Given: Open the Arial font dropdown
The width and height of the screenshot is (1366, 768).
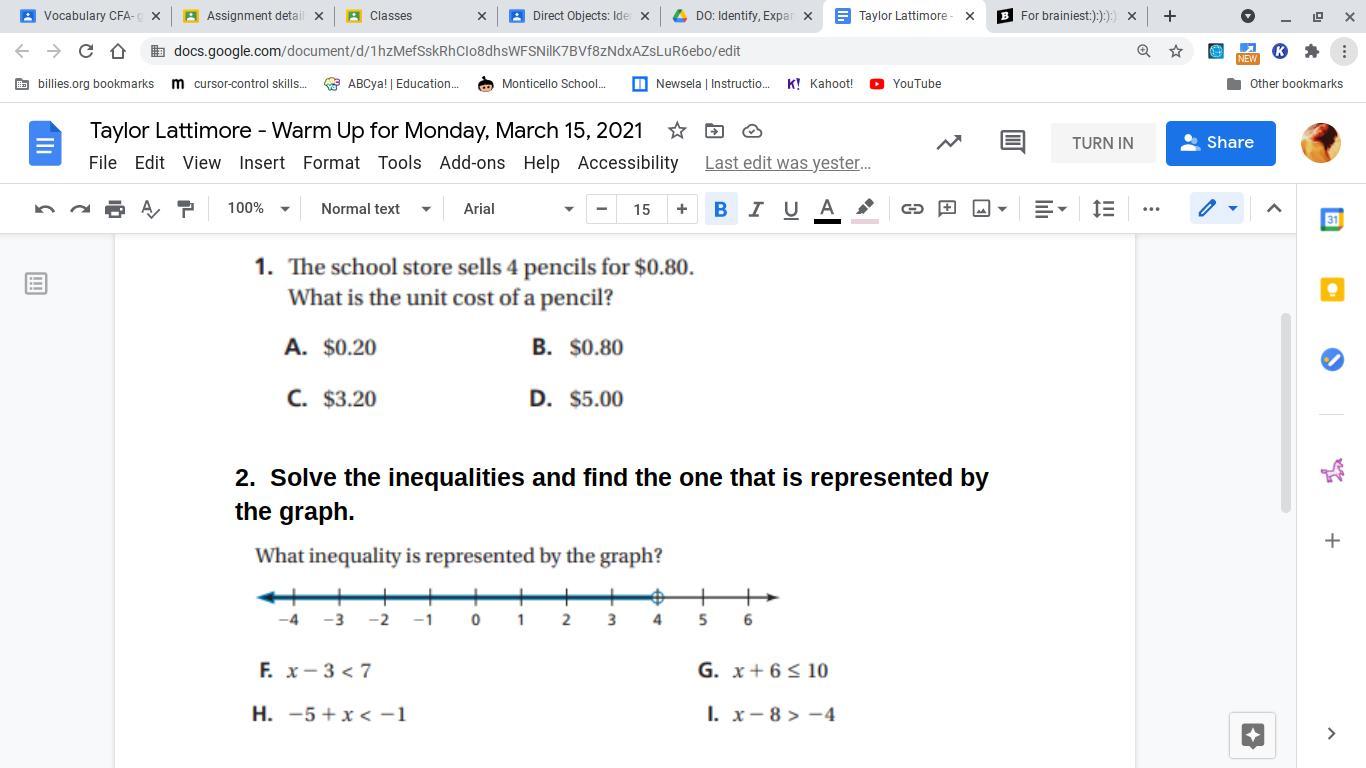Looking at the screenshot, I should click(518, 209).
